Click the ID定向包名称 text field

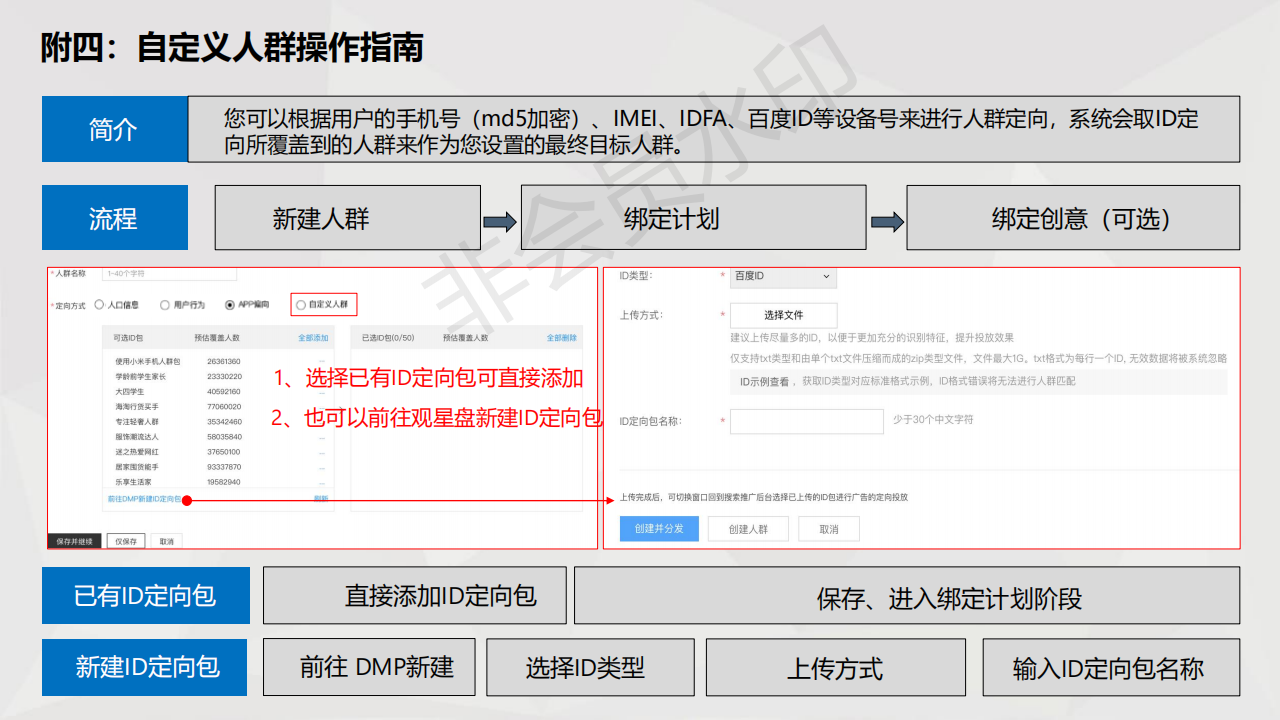tap(806, 421)
